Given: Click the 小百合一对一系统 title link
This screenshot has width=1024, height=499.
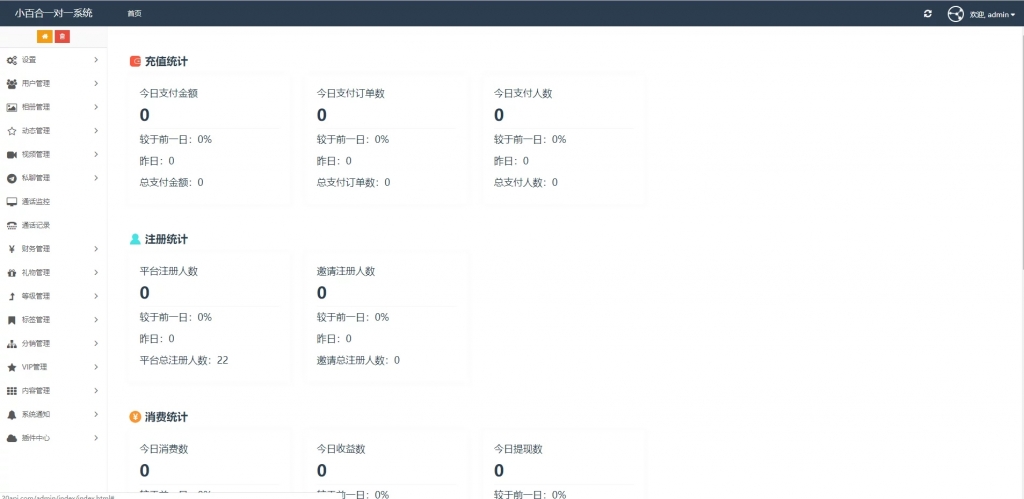Looking at the screenshot, I should click(54, 14).
